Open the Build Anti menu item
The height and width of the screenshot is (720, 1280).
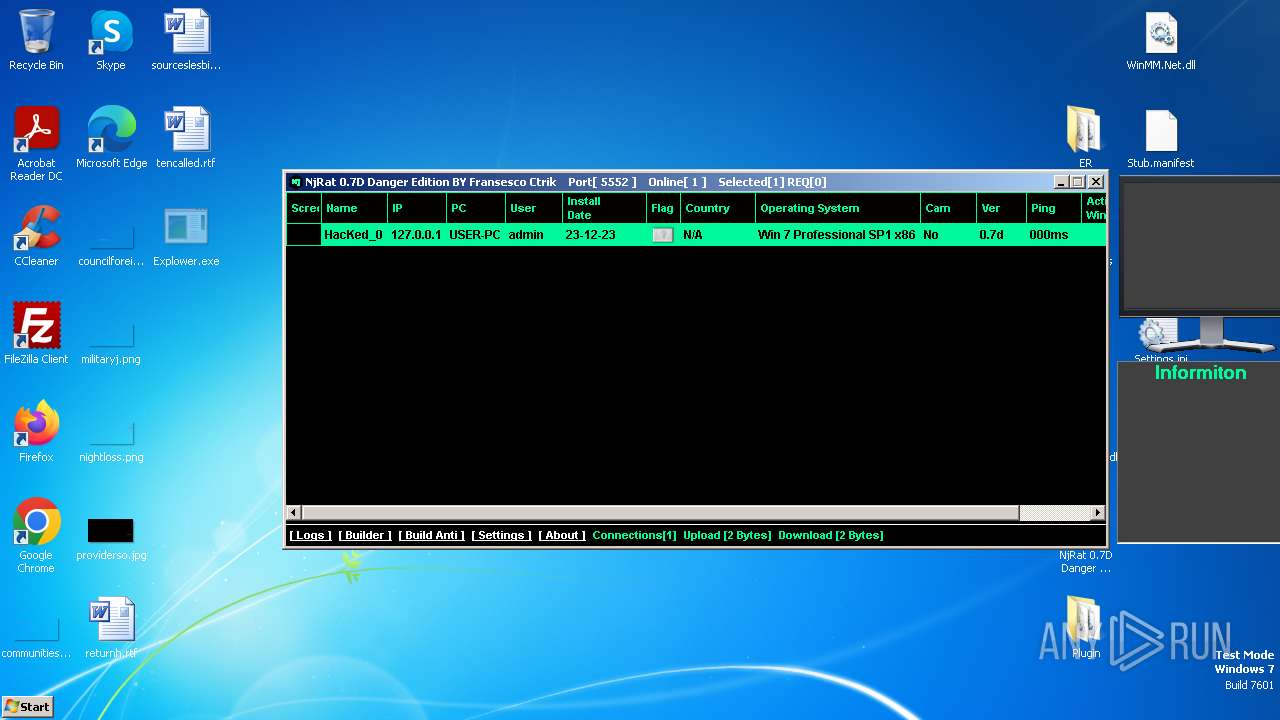(x=432, y=535)
